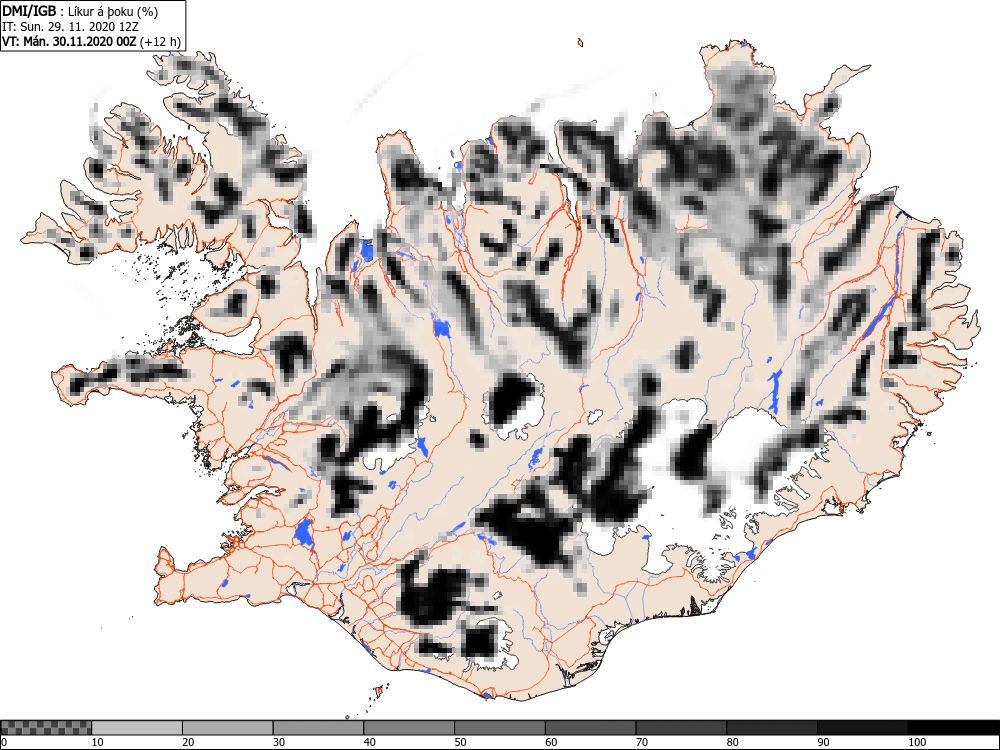Select the legend label '40'
The height and width of the screenshot is (750, 1000).
(x=369, y=742)
